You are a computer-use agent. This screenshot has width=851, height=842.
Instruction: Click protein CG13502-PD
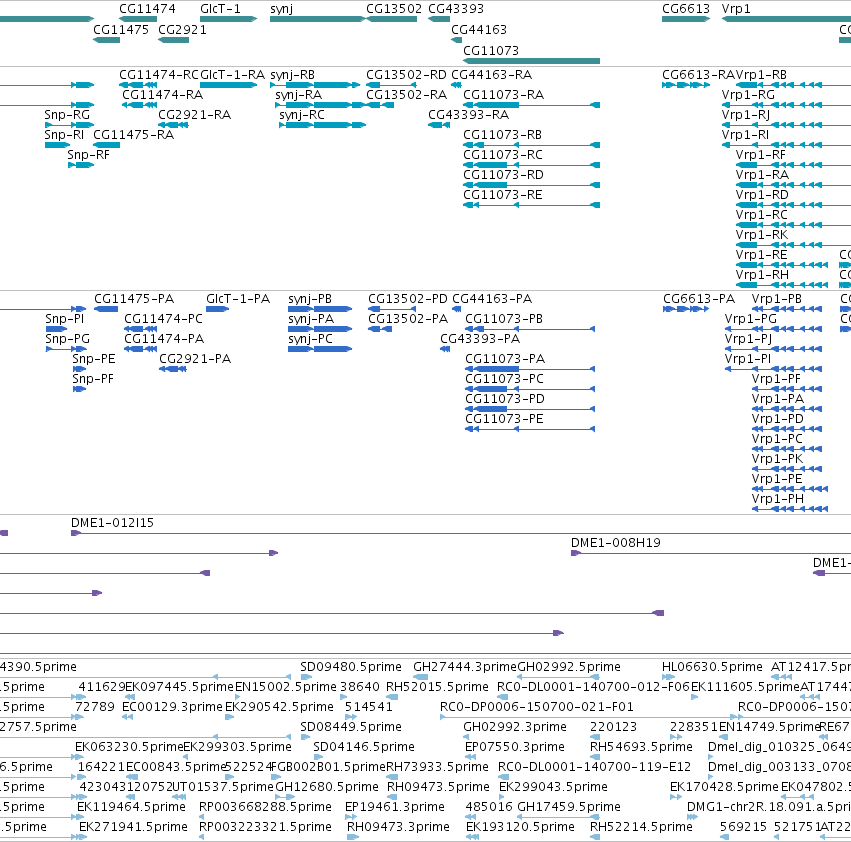(x=408, y=300)
